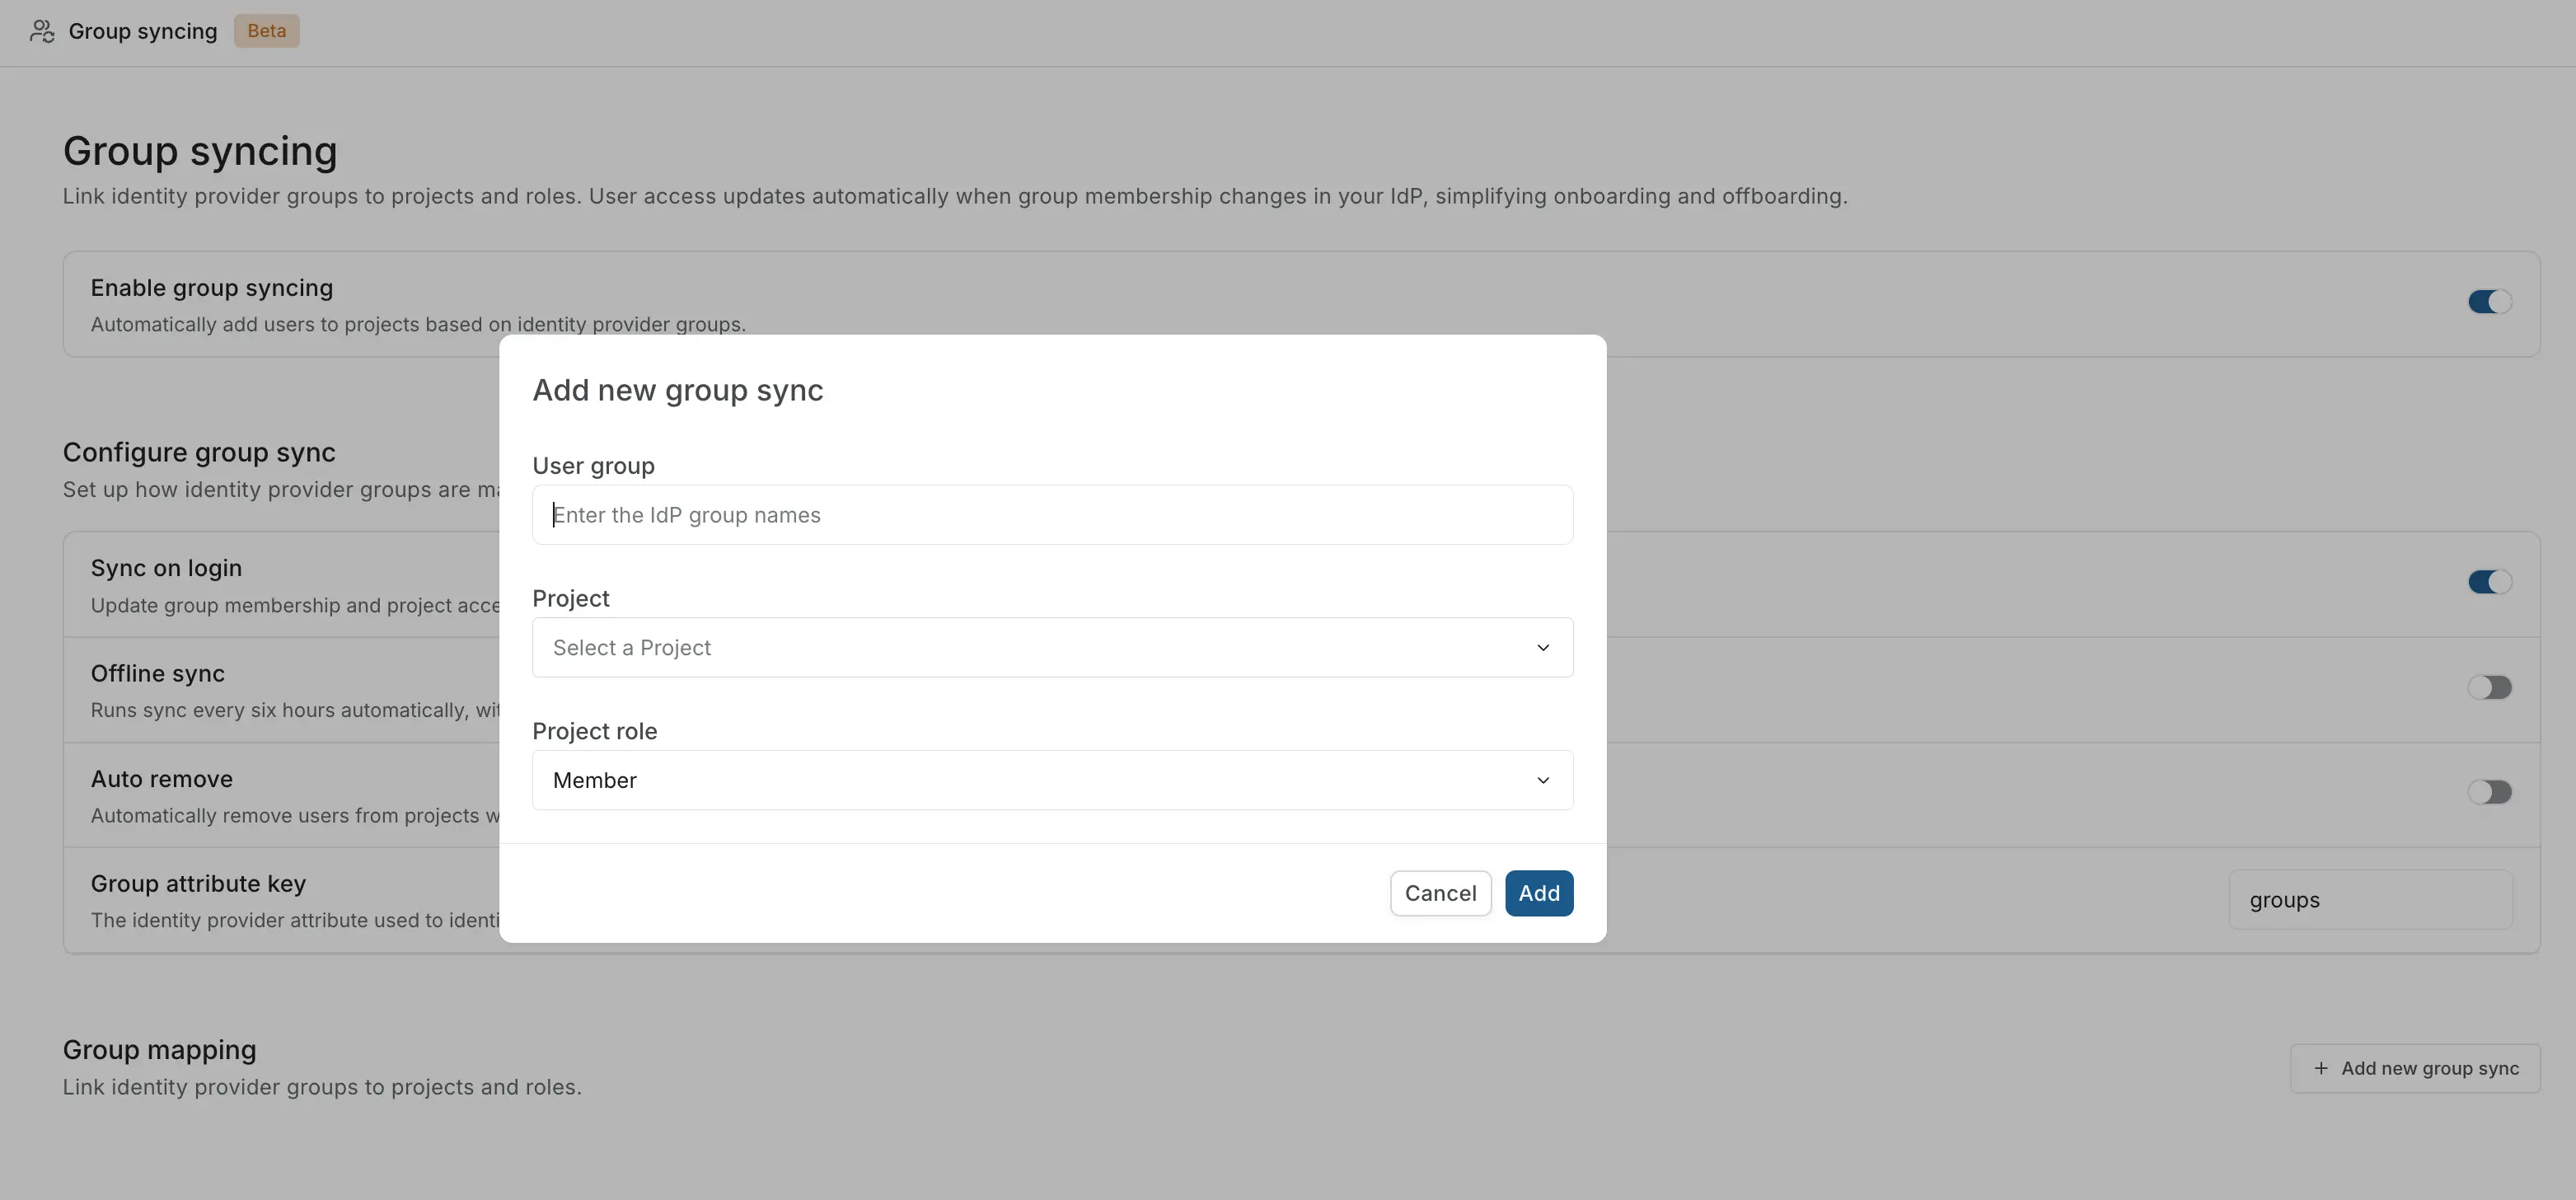2576x1200 pixels.
Task: Click the group syncing people icon in header
Action: coord(40,31)
